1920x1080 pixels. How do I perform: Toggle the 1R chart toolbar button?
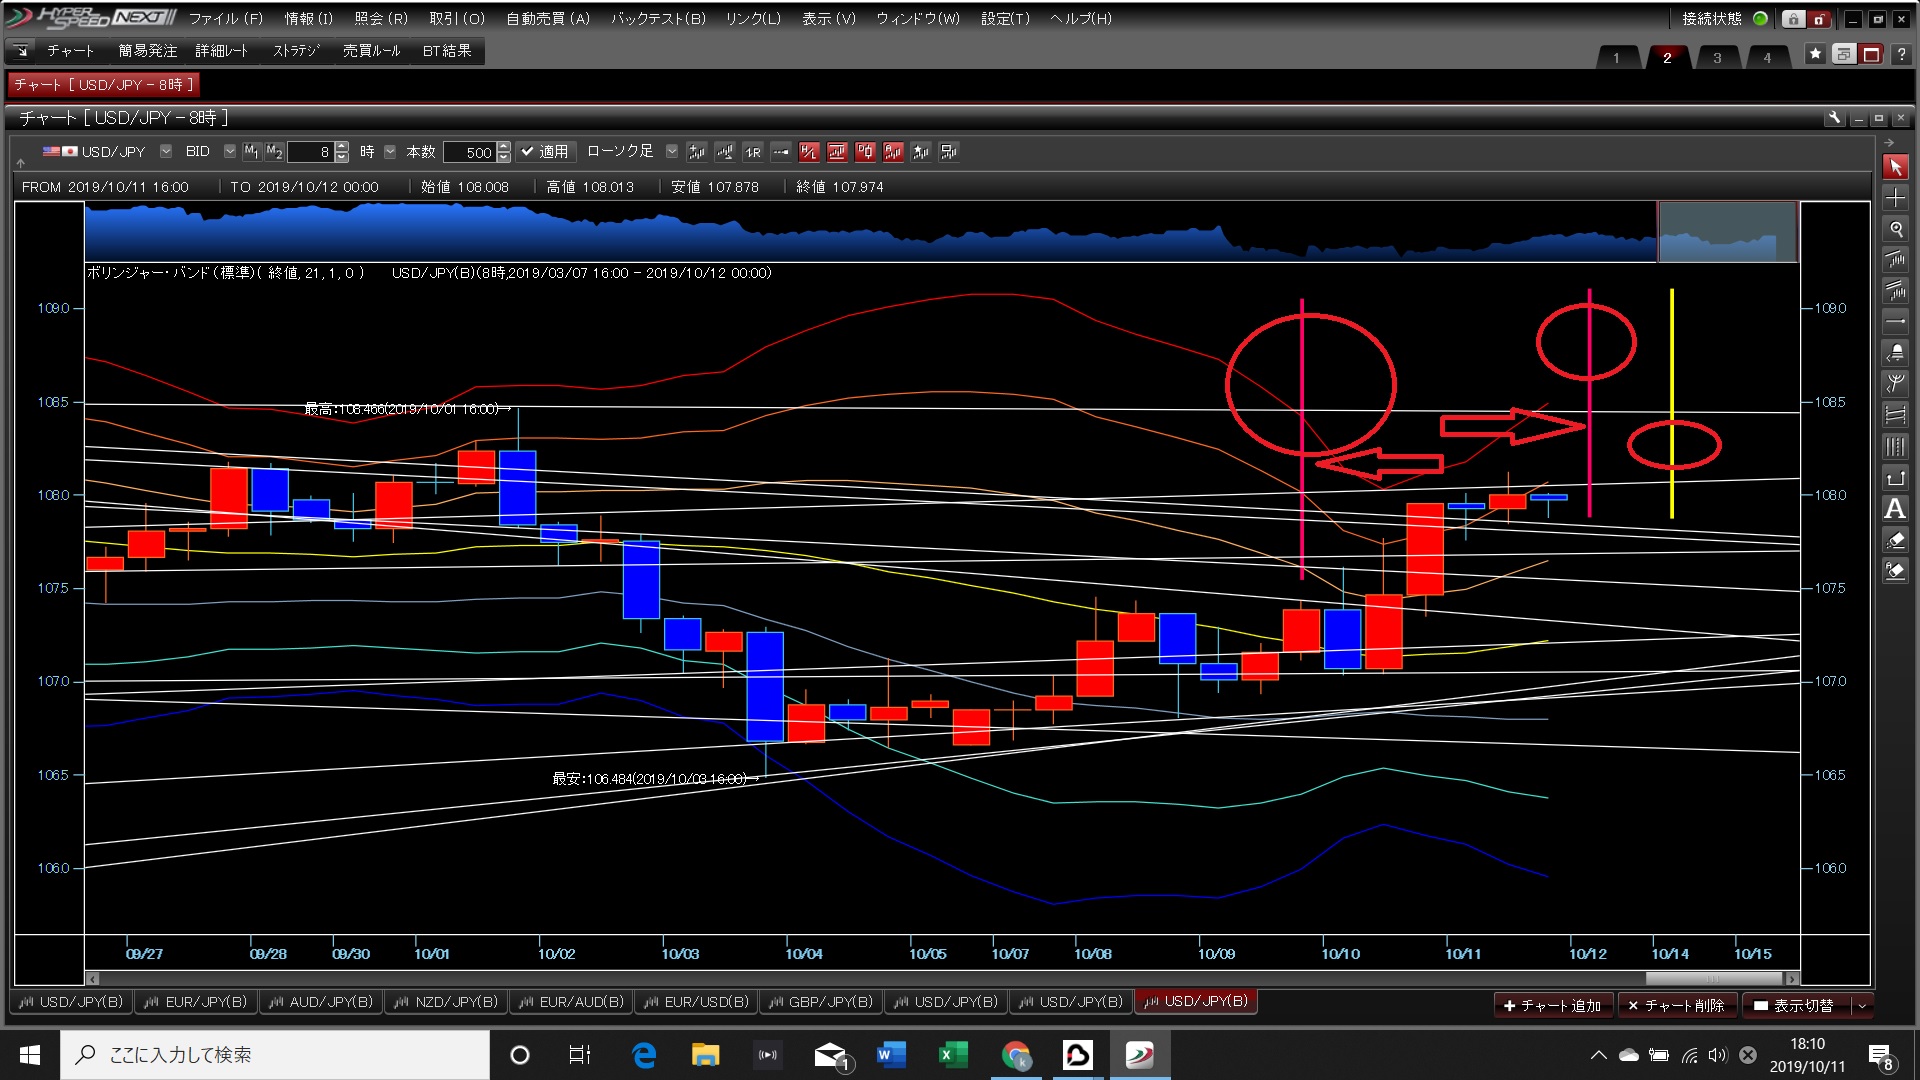pos(753,152)
